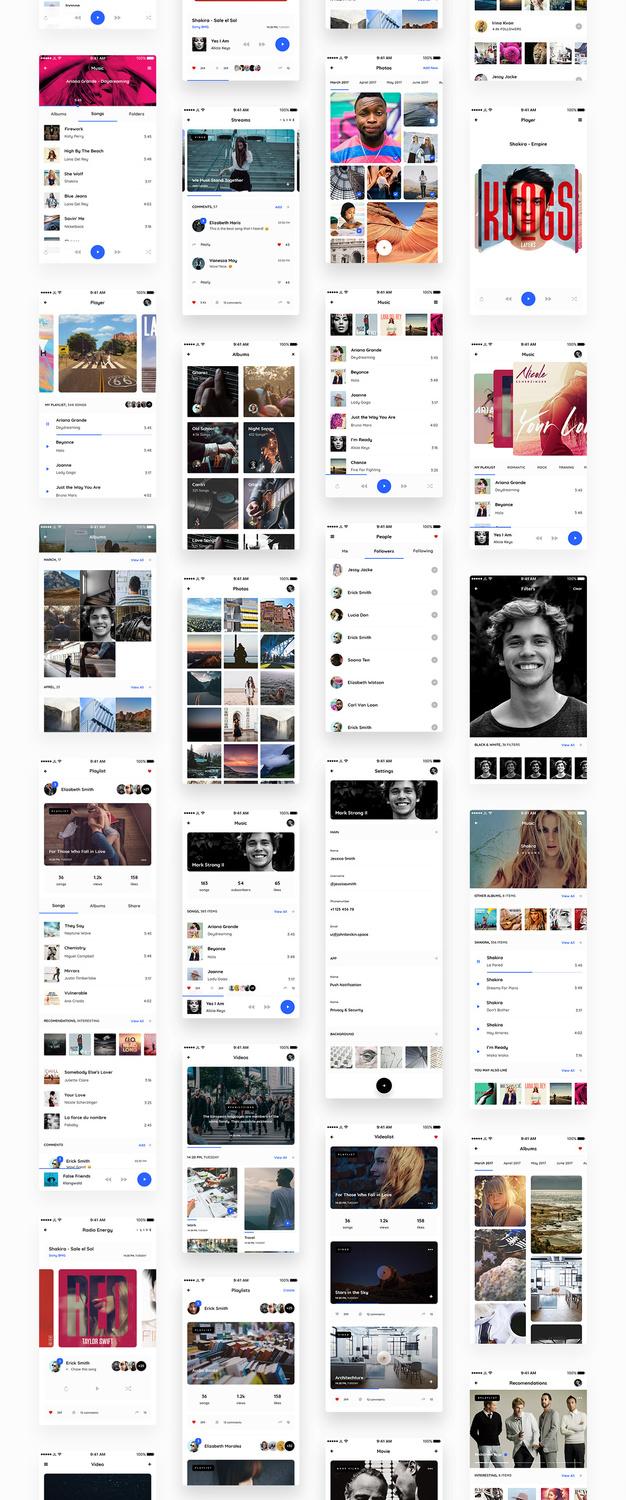Switch to Followers tab in People
This screenshot has height=1500, width=626.
pyautogui.click(x=384, y=551)
